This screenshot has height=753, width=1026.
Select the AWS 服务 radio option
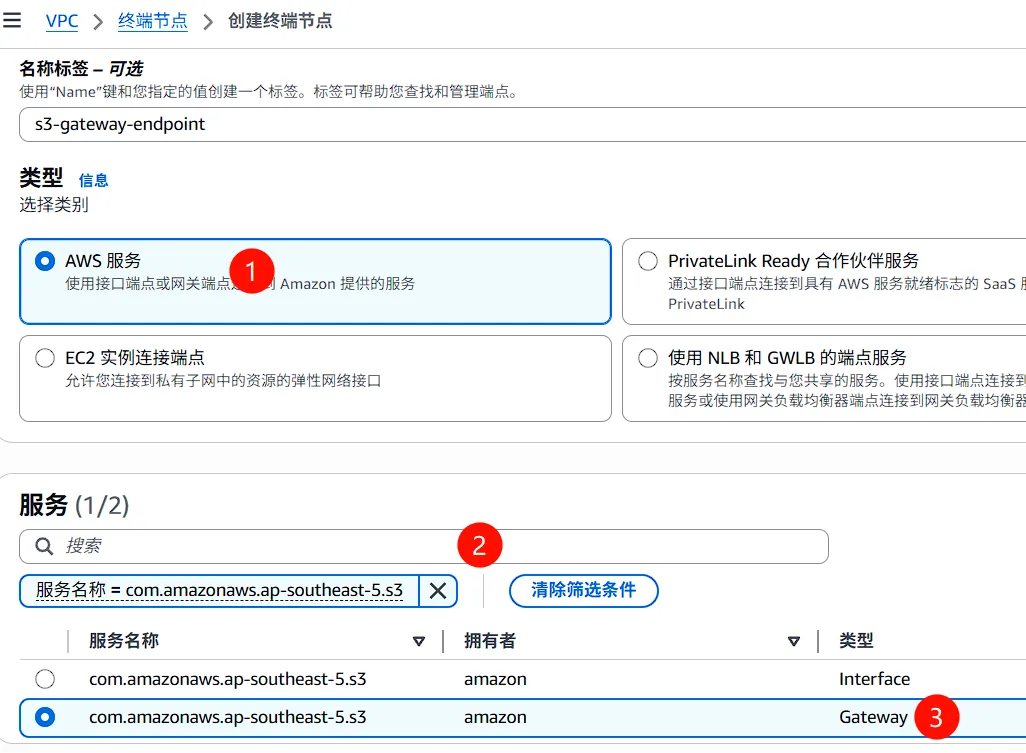click(45, 261)
